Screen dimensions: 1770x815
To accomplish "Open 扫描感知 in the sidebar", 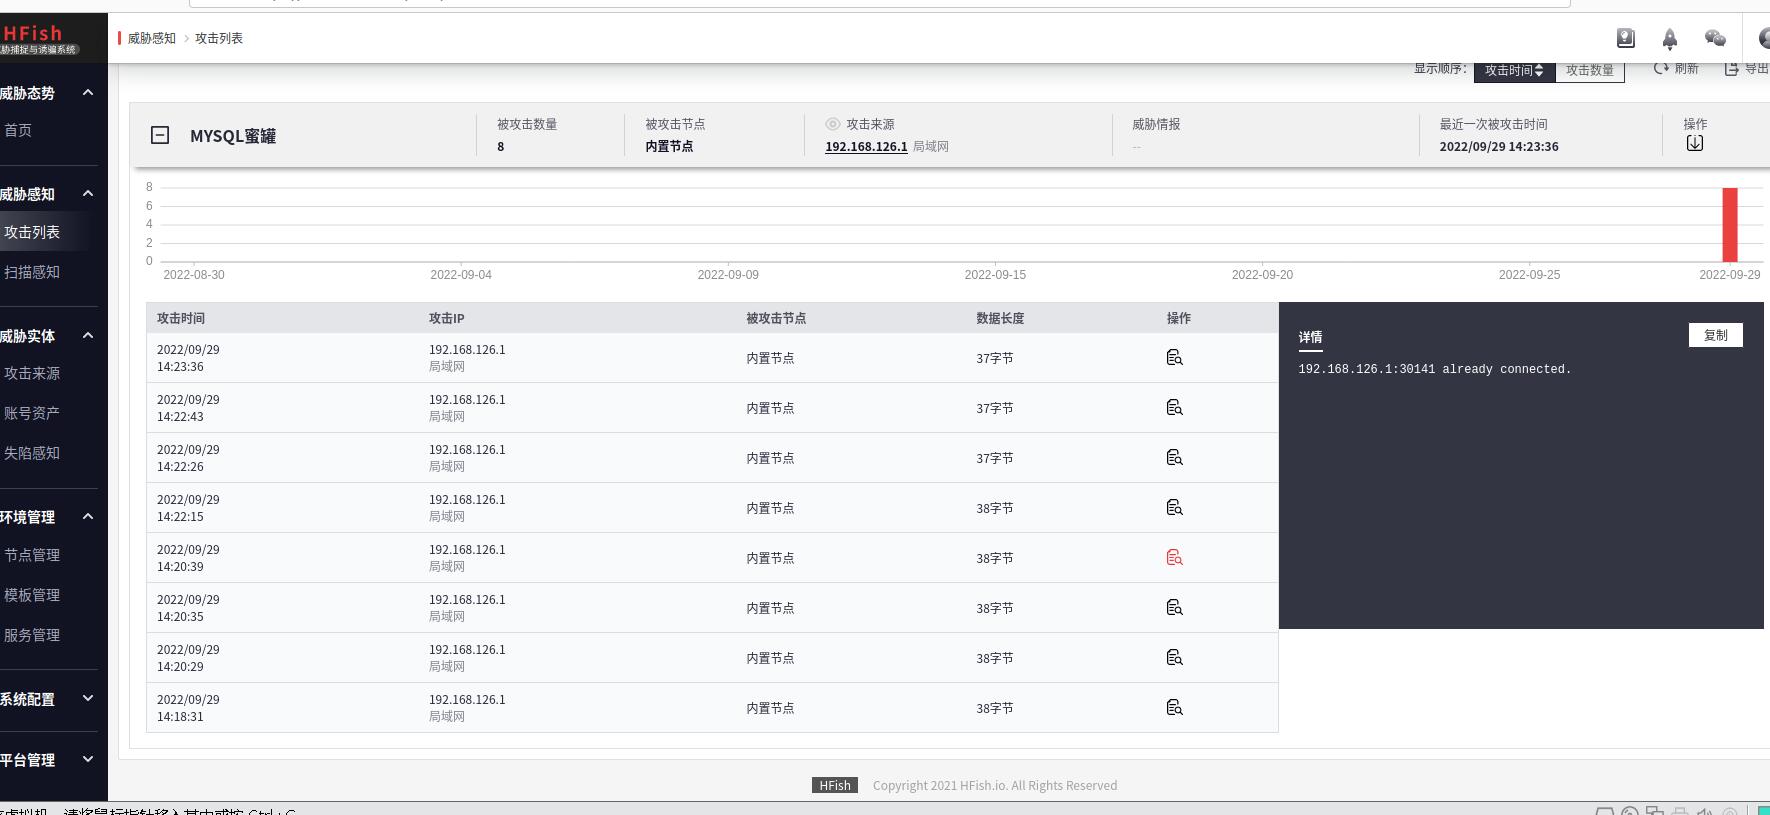I will tap(32, 272).
